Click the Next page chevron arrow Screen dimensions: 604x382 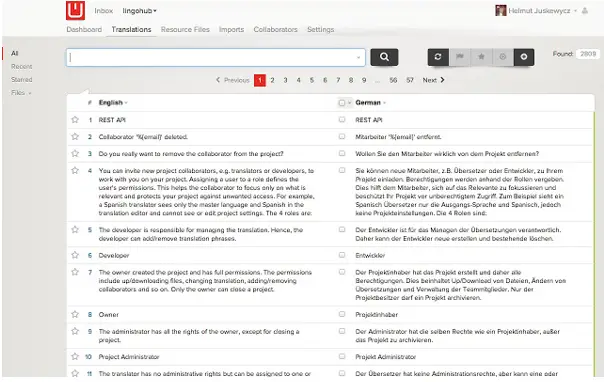[x=443, y=80]
